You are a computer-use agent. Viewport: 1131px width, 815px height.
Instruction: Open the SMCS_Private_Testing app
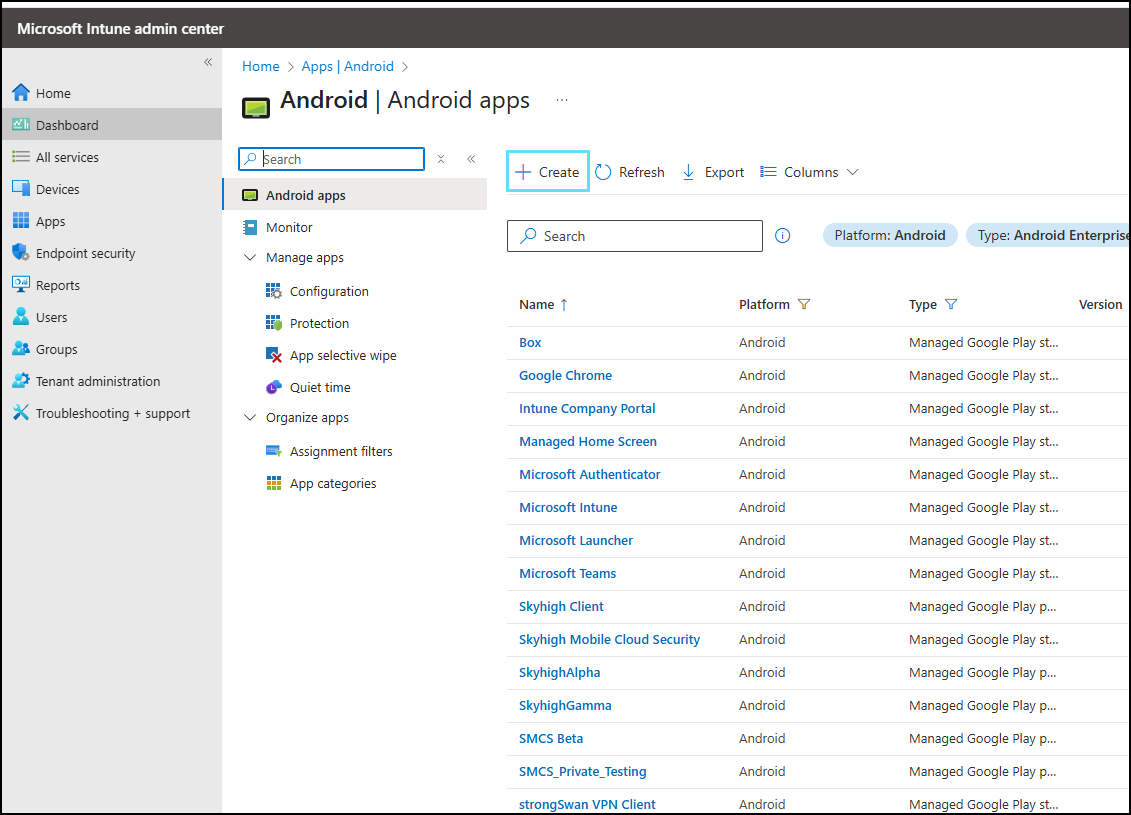click(583, 772)
